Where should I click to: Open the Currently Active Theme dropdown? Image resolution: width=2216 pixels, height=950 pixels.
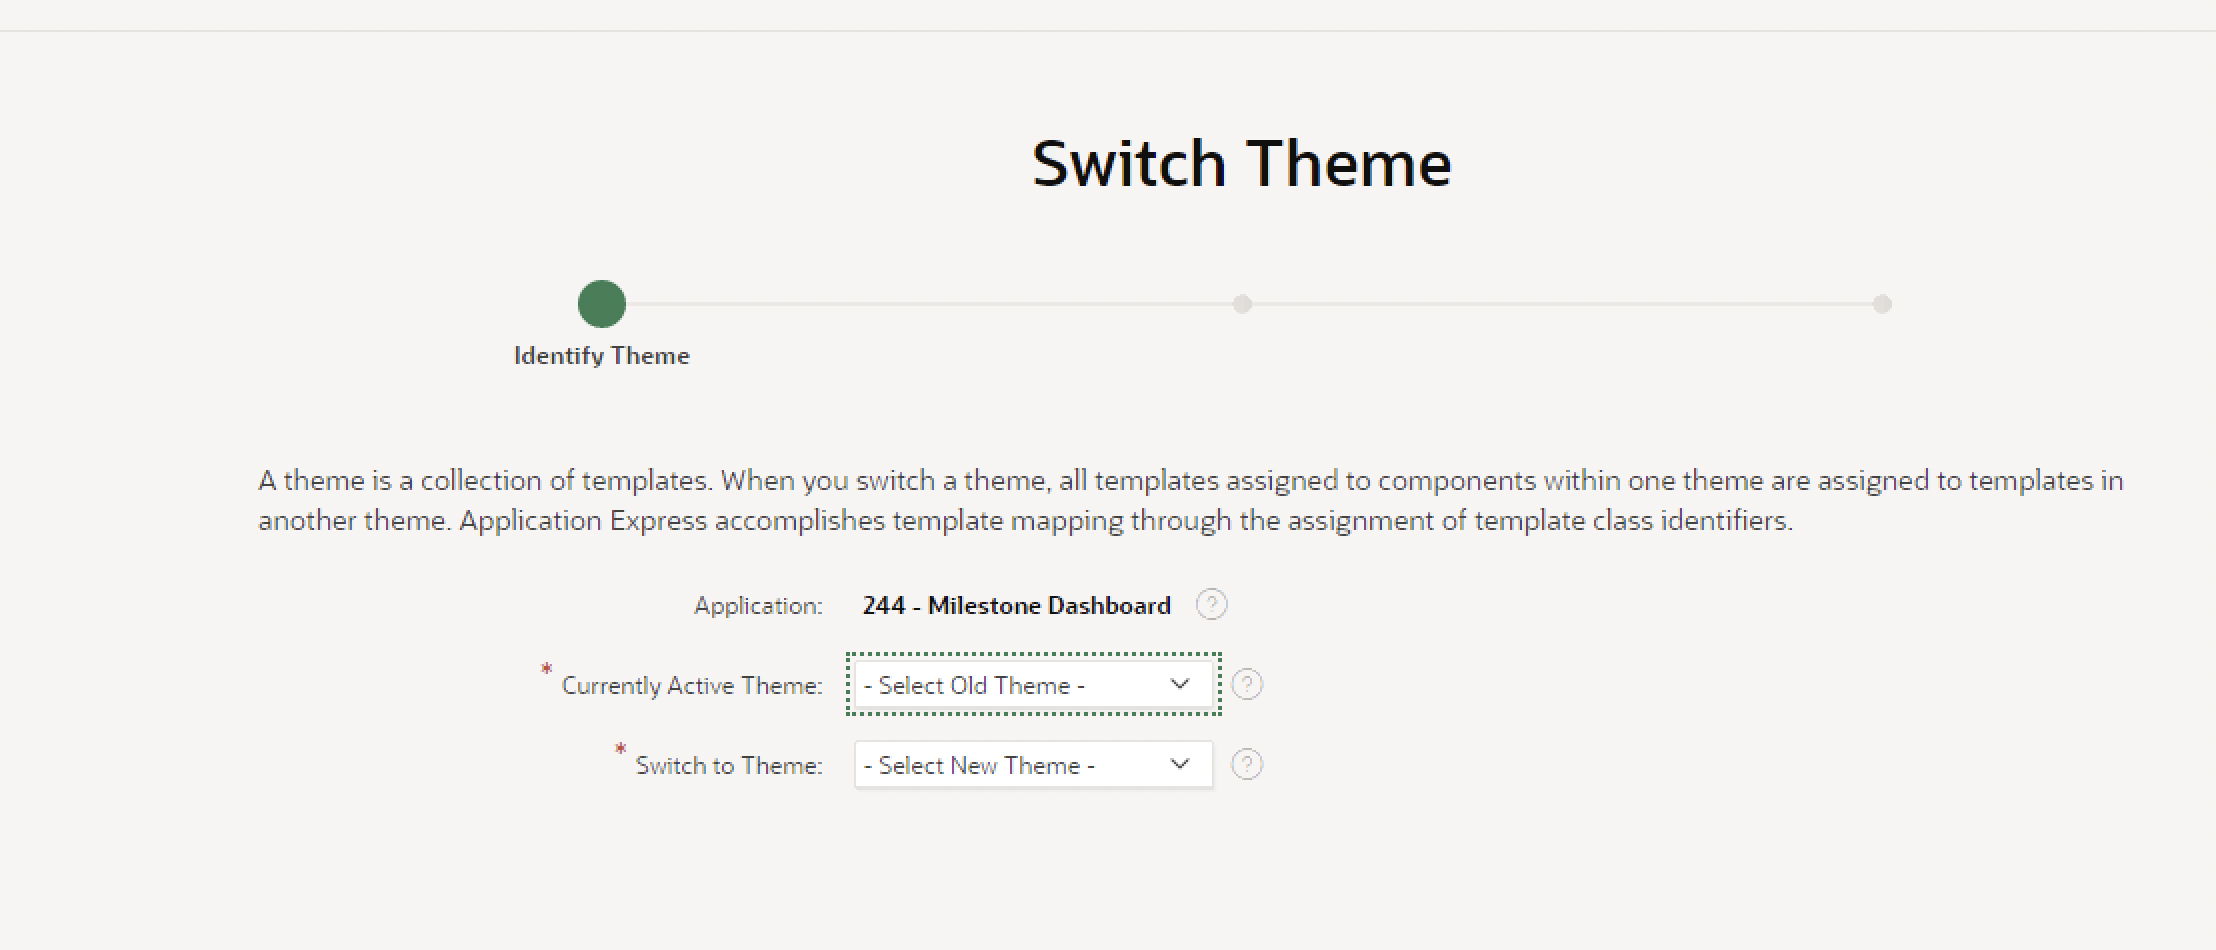point(1032,684)
